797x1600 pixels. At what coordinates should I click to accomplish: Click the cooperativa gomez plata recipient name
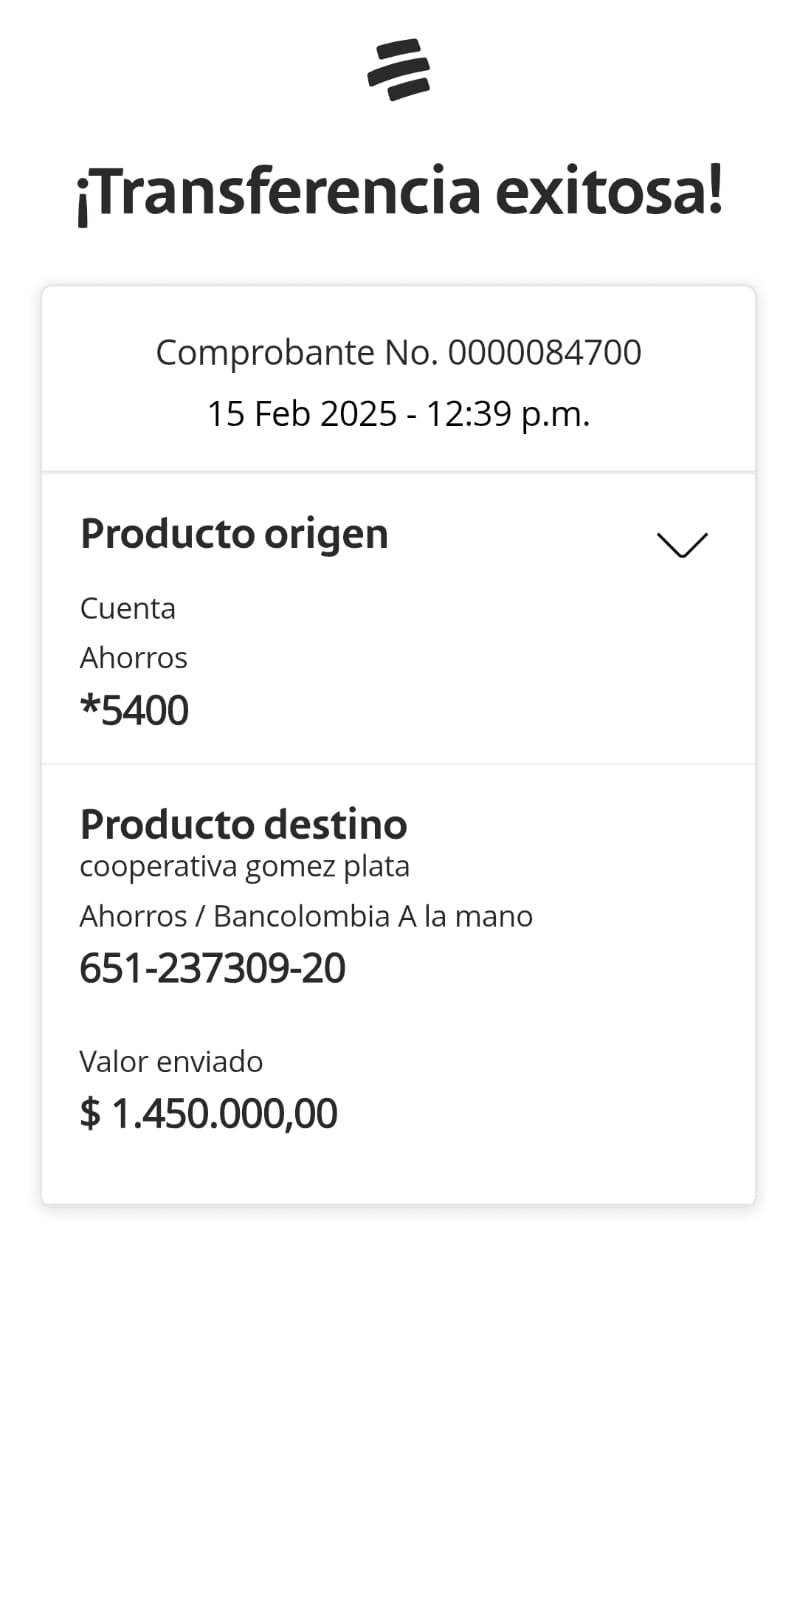[x=244, y=866]
